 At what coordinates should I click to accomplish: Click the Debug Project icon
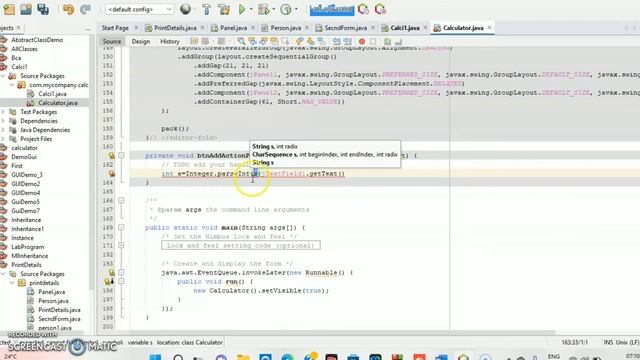pyautogui.click(x=263, y=9)
